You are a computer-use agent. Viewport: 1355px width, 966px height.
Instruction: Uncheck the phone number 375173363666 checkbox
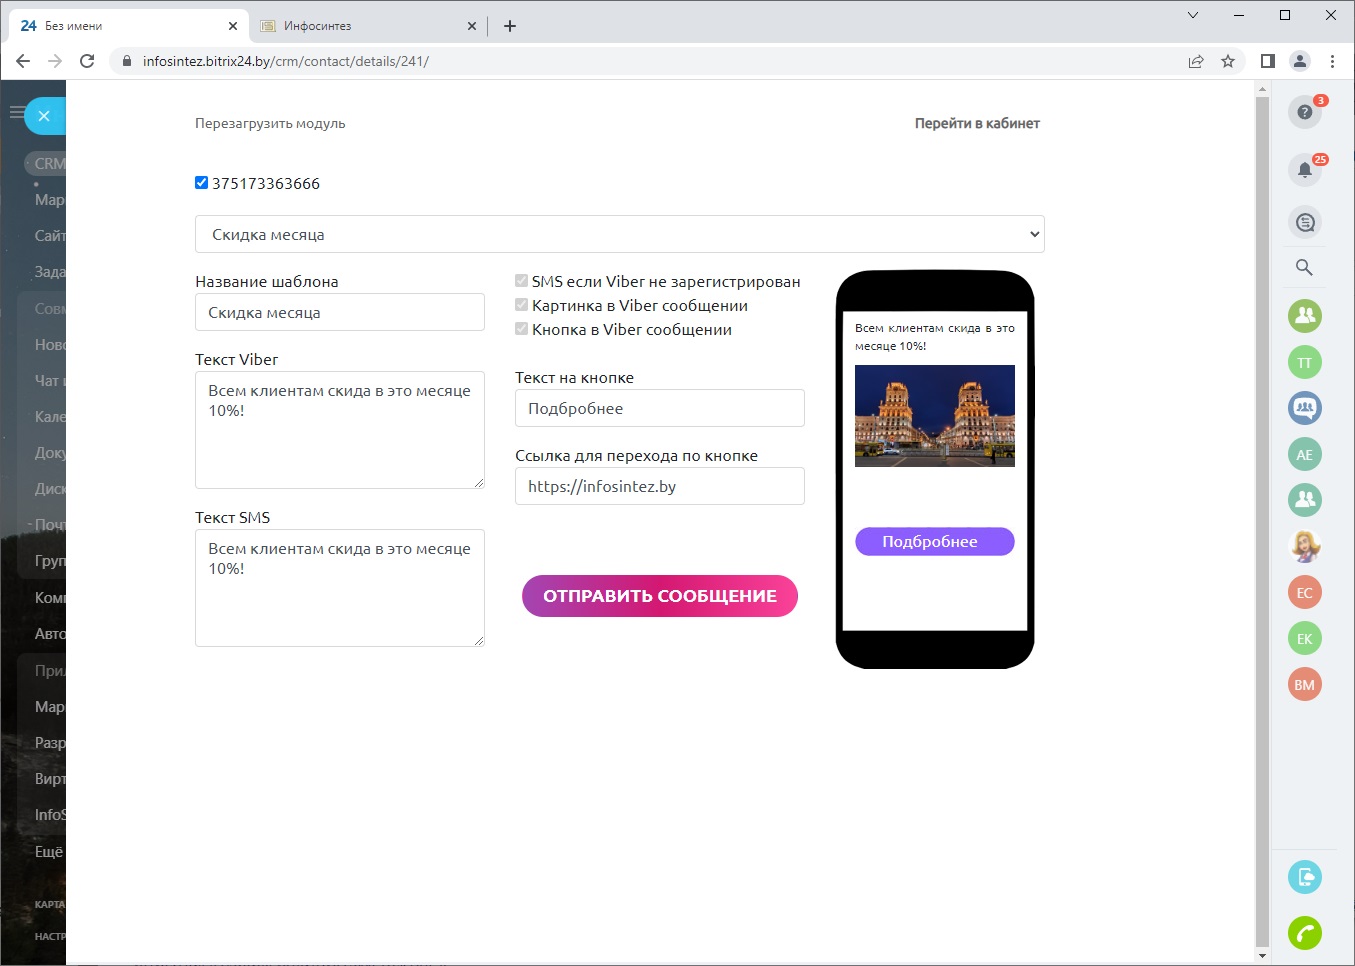click(201, 183)
